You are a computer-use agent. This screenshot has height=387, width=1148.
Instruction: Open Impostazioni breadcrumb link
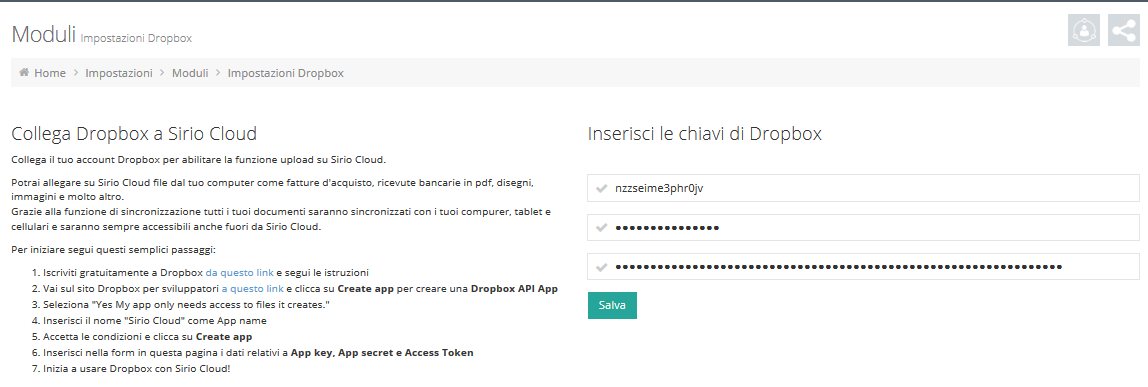(x=119, y=73)
